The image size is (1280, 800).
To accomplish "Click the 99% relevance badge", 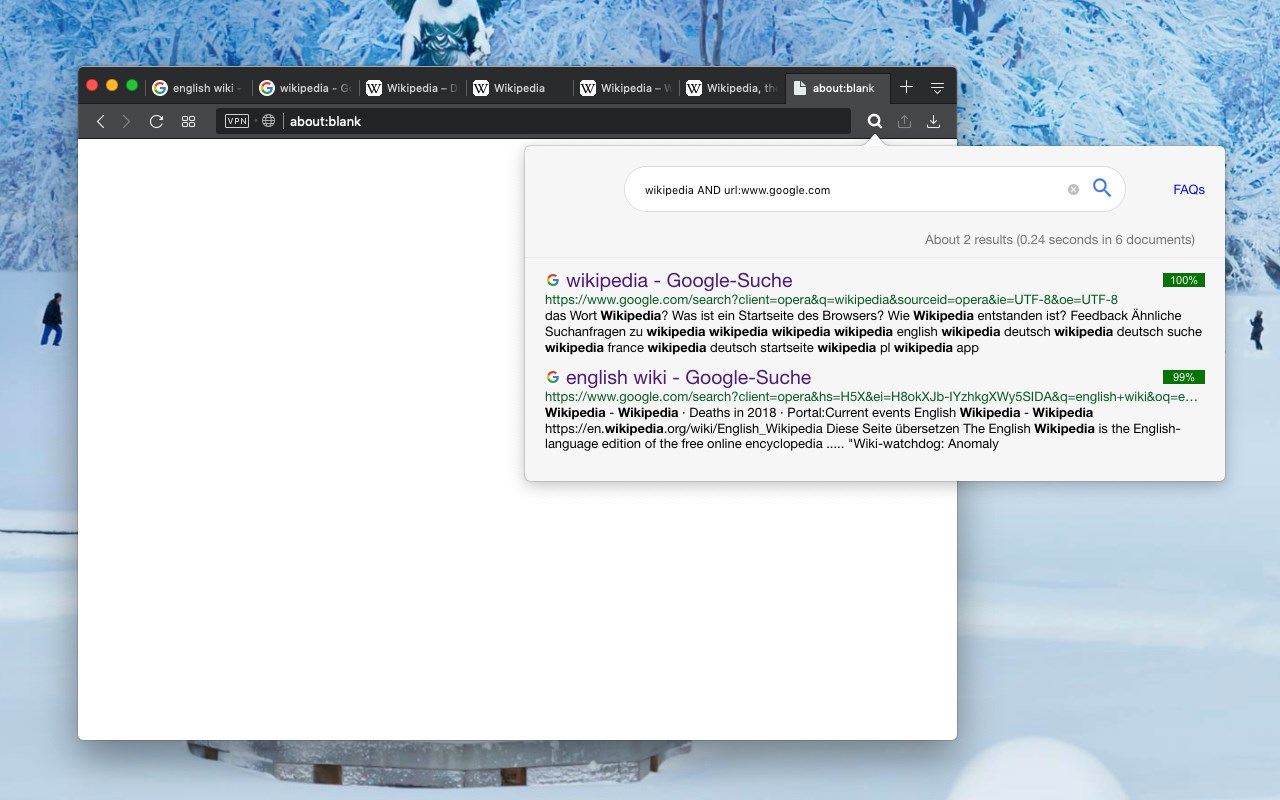I will pos(1184,377).
